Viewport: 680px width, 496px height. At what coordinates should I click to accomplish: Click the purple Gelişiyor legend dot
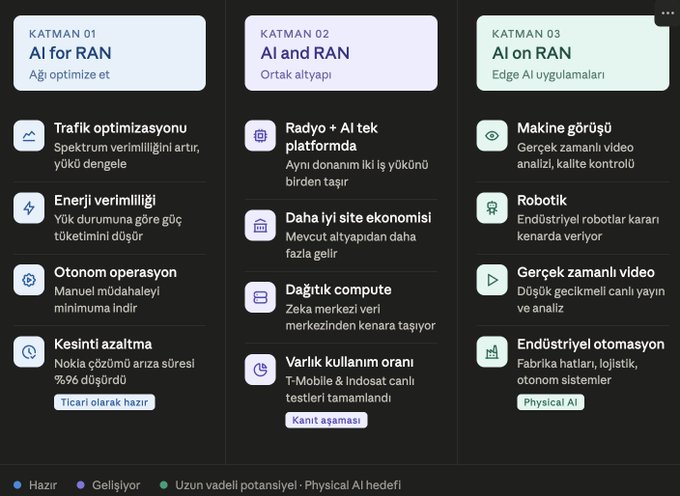tap(80, 485)
